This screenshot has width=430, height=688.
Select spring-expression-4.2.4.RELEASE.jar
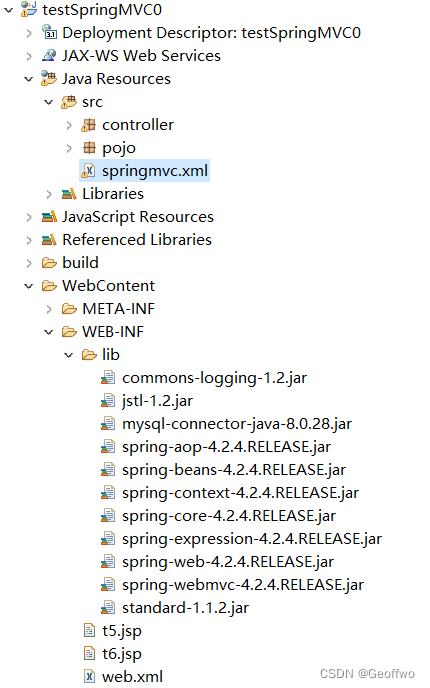click(252, 538)
